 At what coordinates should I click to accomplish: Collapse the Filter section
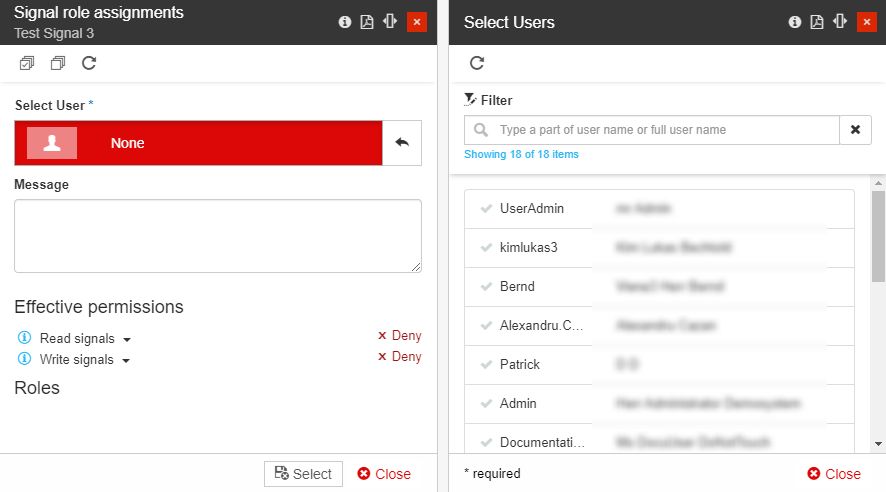click(x=488, y=100)
